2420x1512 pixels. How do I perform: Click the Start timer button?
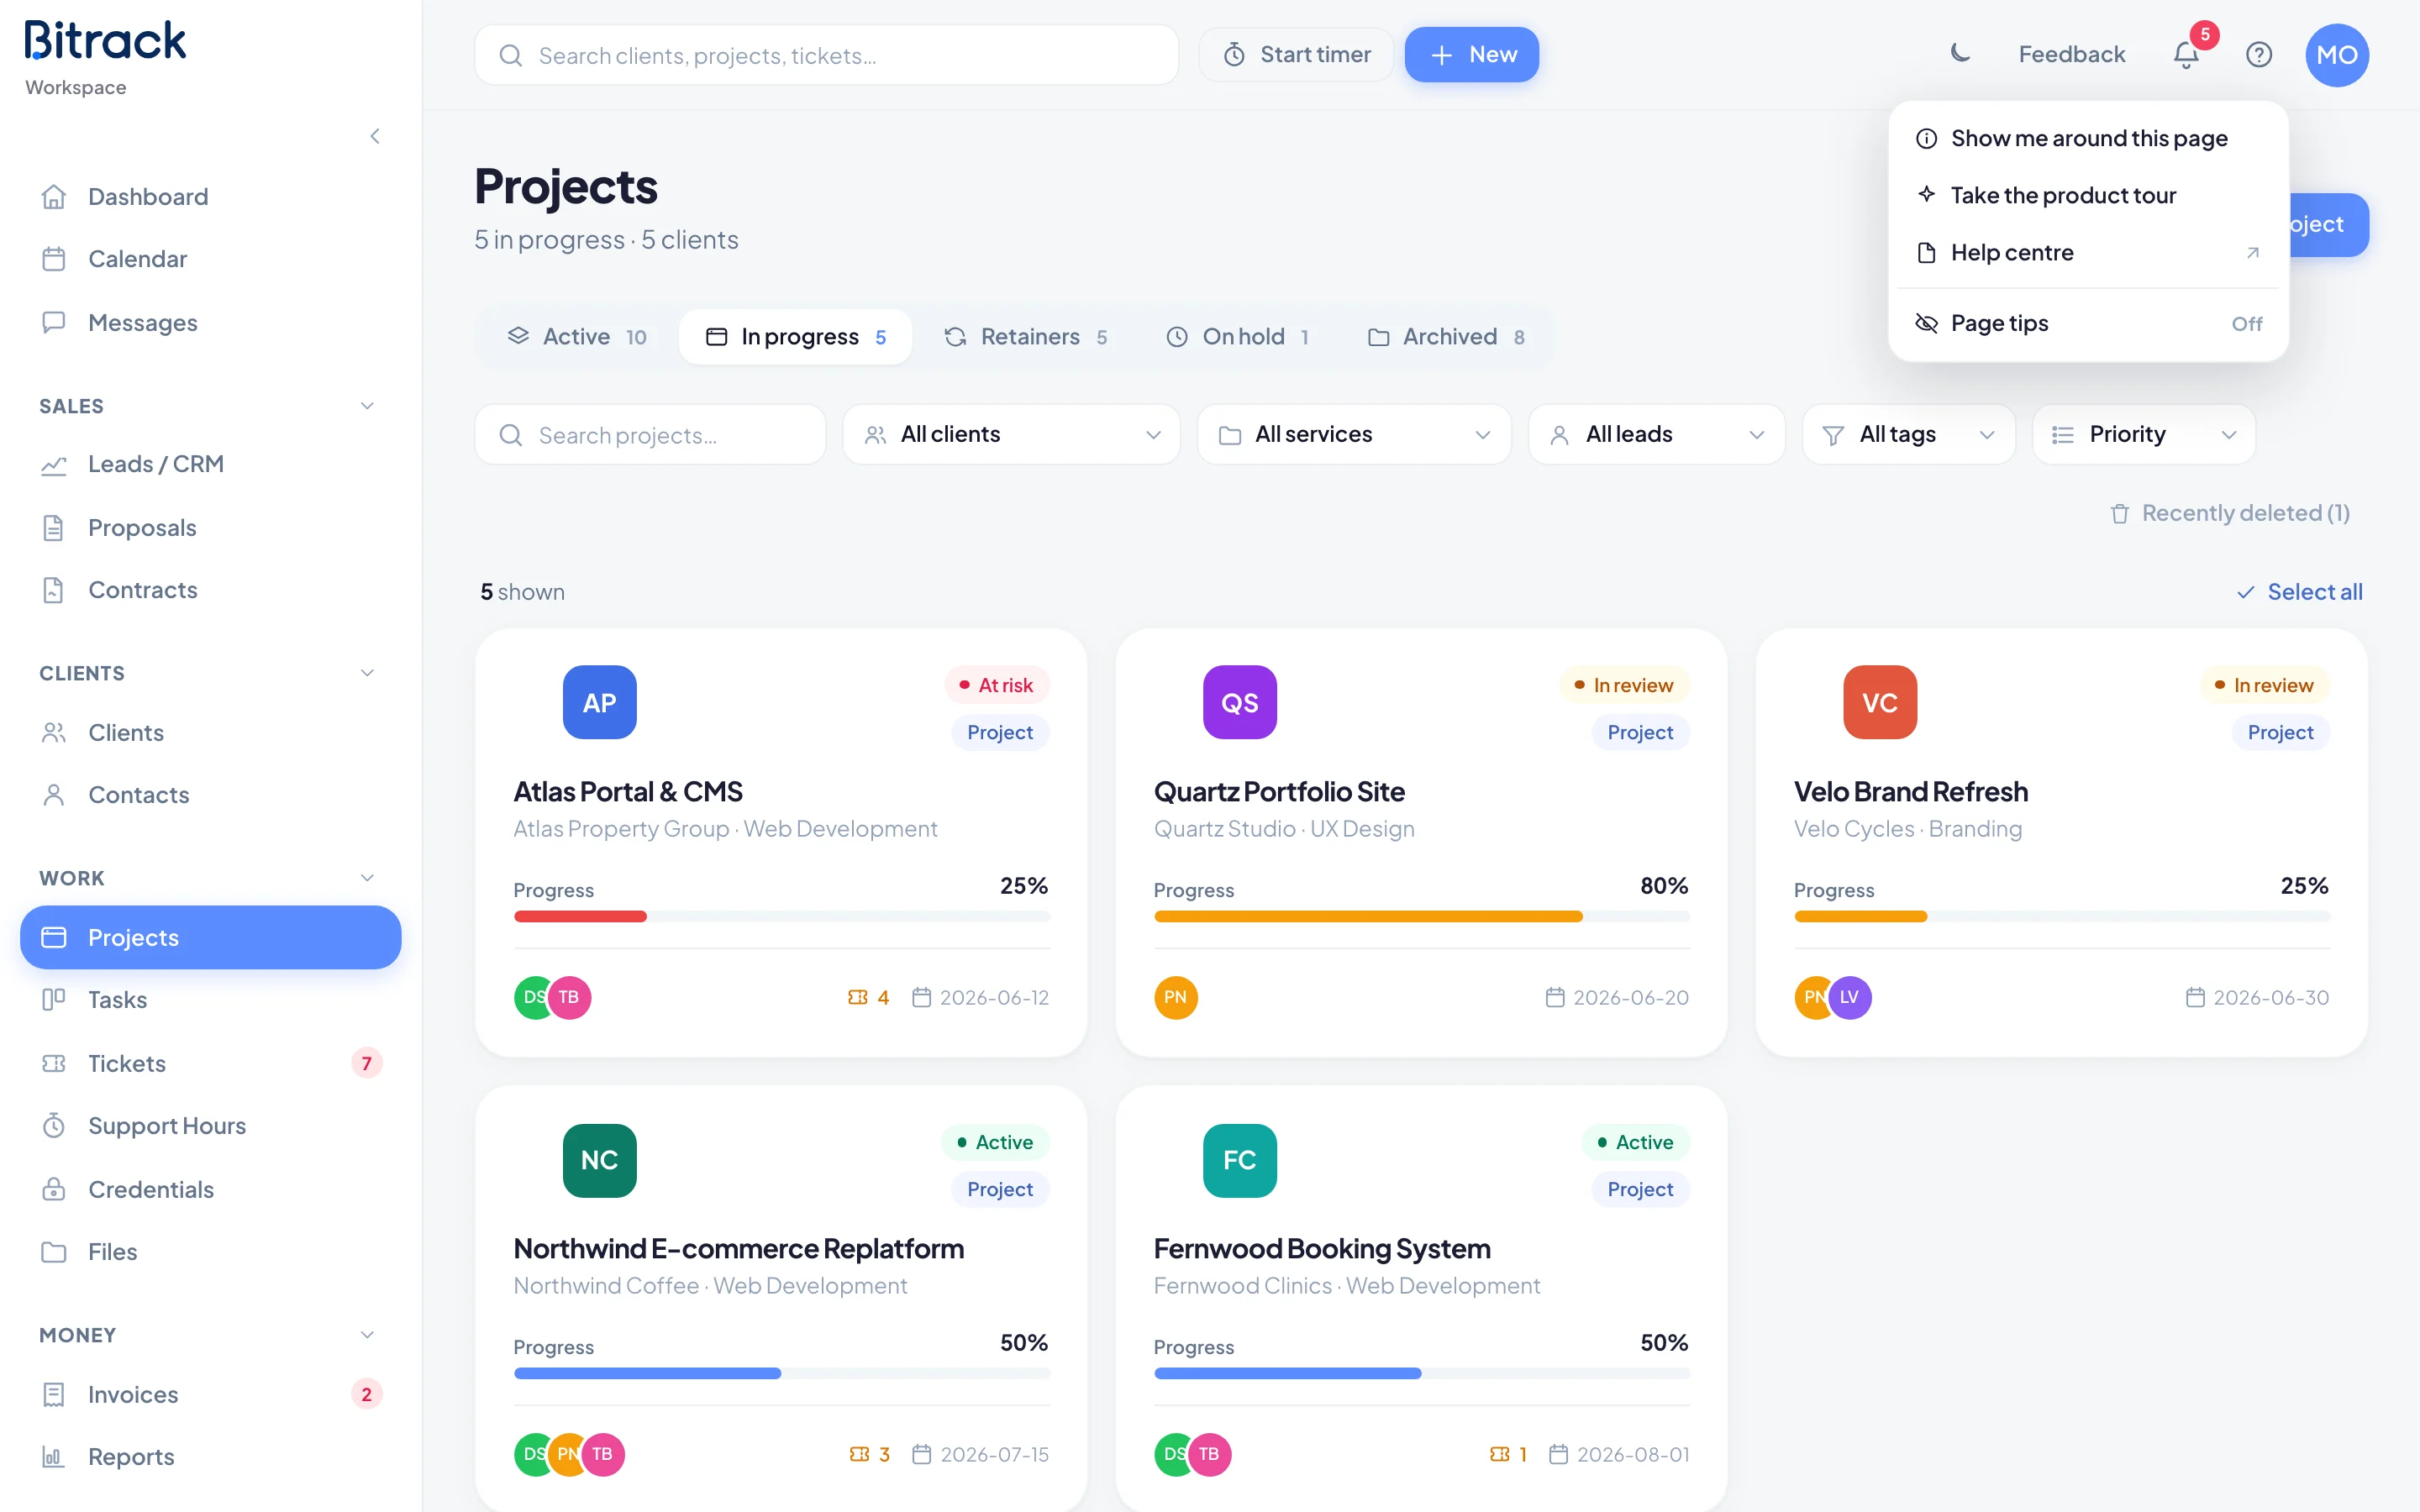[1297, 54]
